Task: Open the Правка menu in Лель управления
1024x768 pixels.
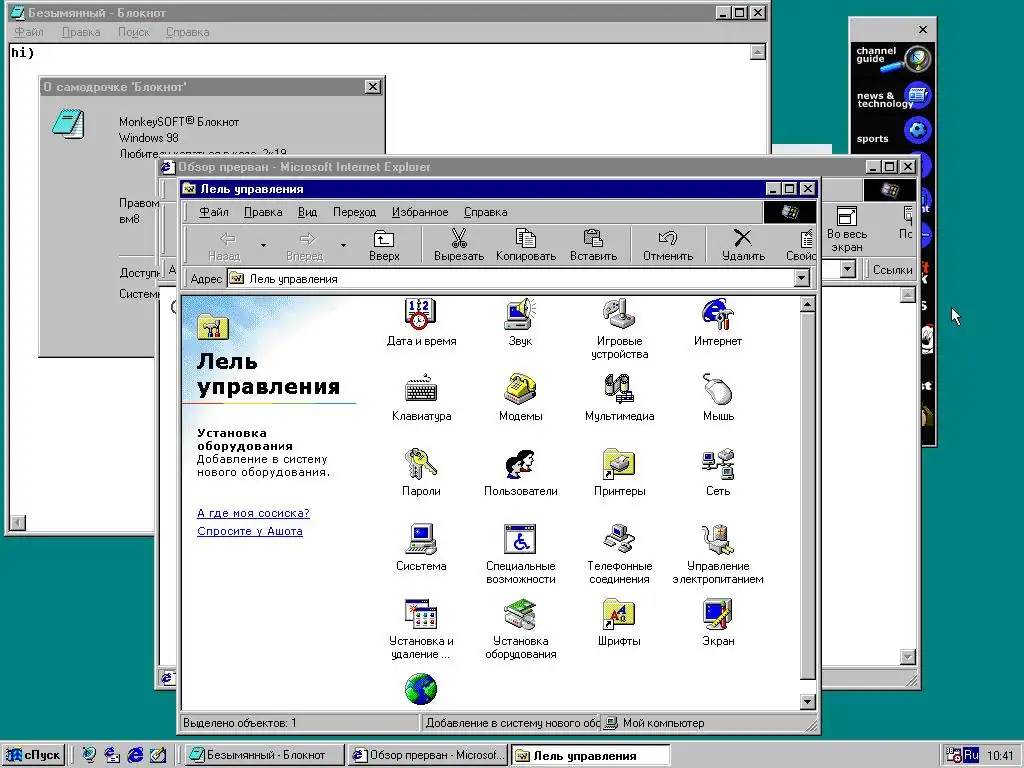Action: point(263,212)
